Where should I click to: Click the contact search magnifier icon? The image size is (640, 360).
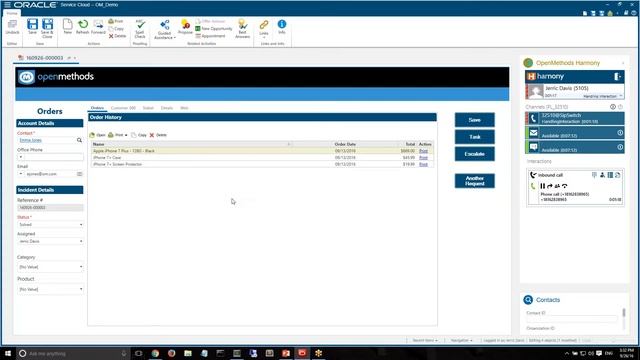coord(79,140)
